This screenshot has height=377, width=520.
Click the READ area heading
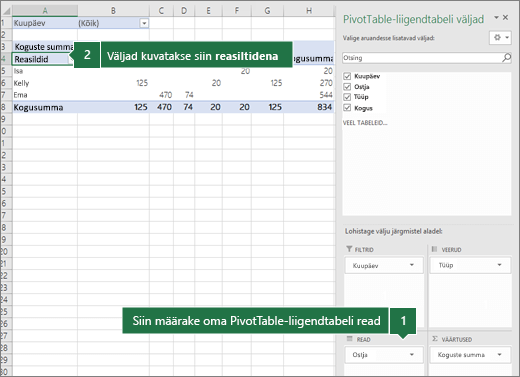[x=363, y=339]
